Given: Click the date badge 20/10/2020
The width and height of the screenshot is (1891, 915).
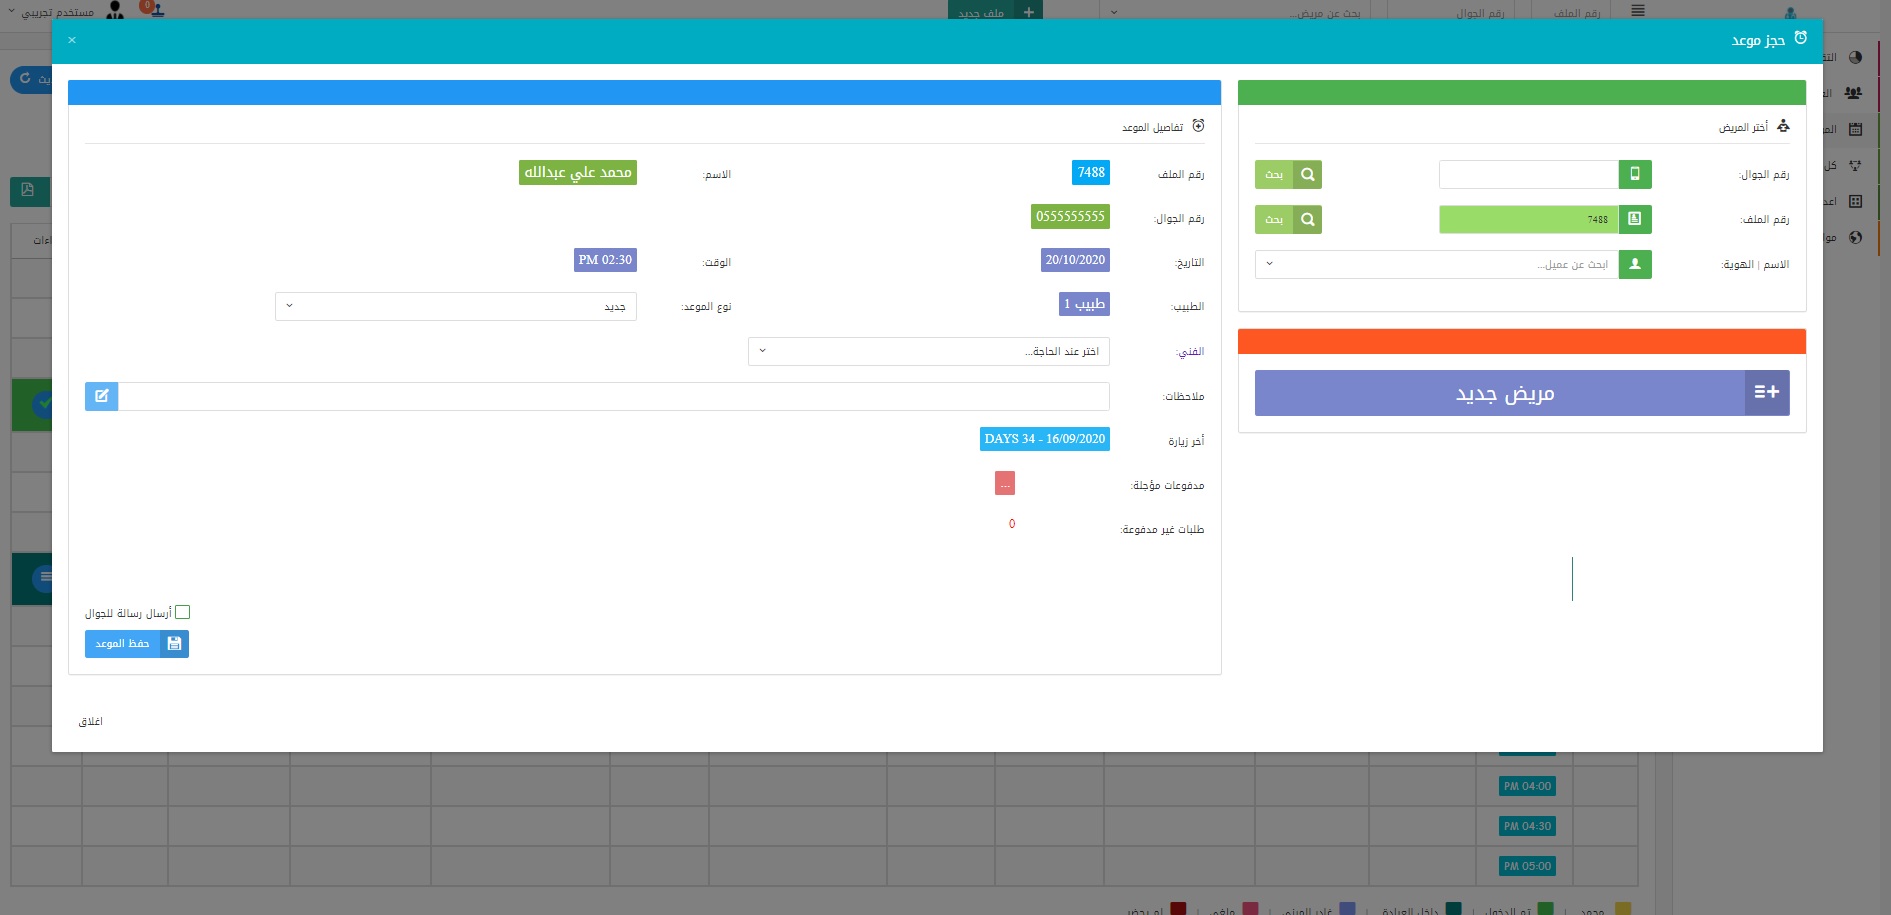Looking at the screenshot, I should point(1075,260).
